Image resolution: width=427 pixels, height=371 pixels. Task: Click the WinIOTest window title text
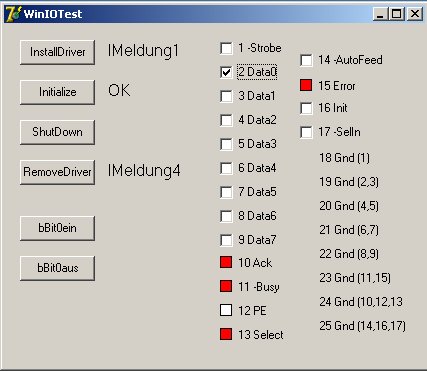click(x=53, y=14)
